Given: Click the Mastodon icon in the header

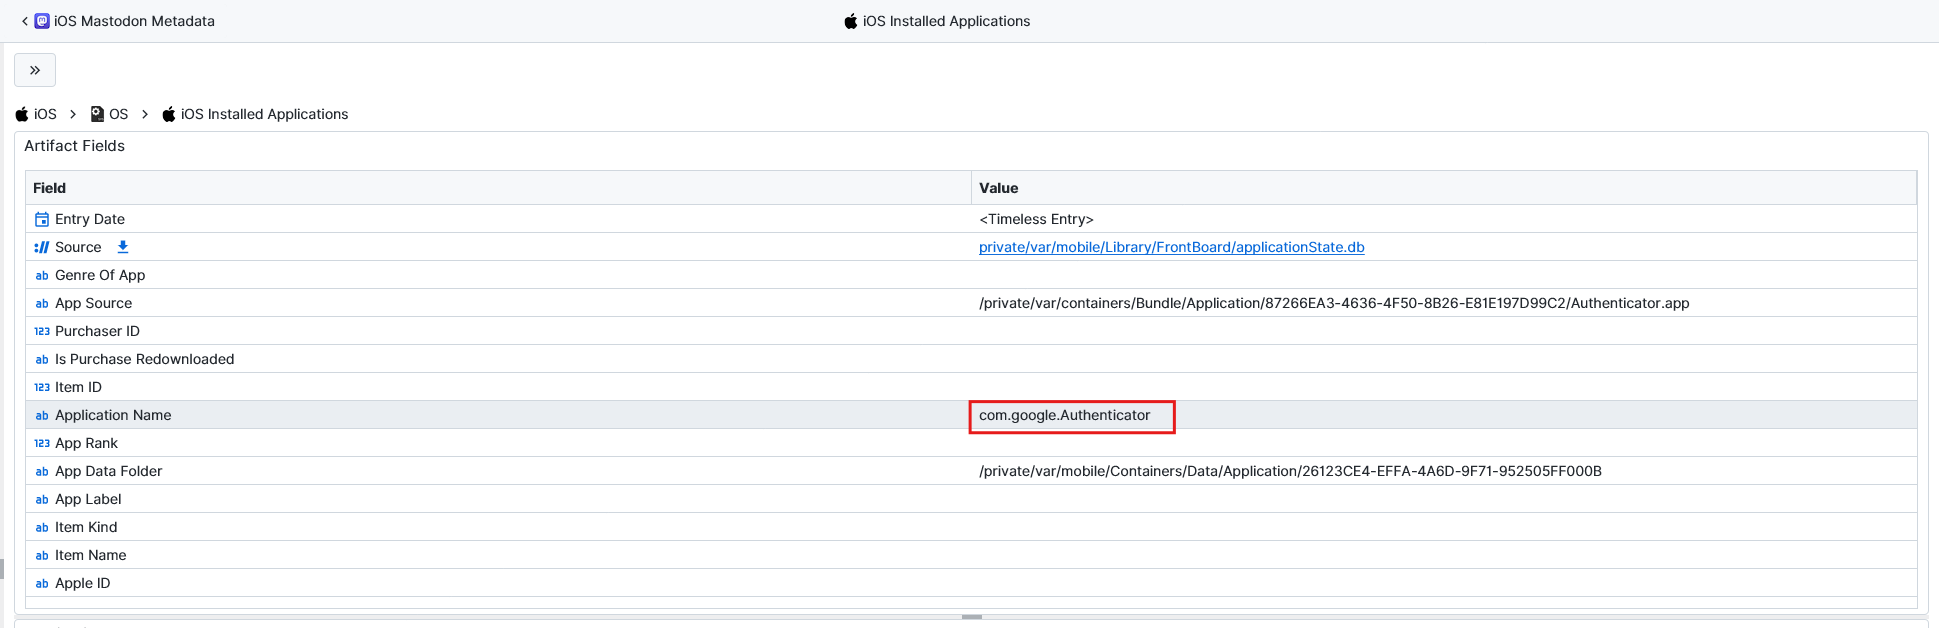Looking at the screenshot, I should pyautogui.click(x=42, y=21).
